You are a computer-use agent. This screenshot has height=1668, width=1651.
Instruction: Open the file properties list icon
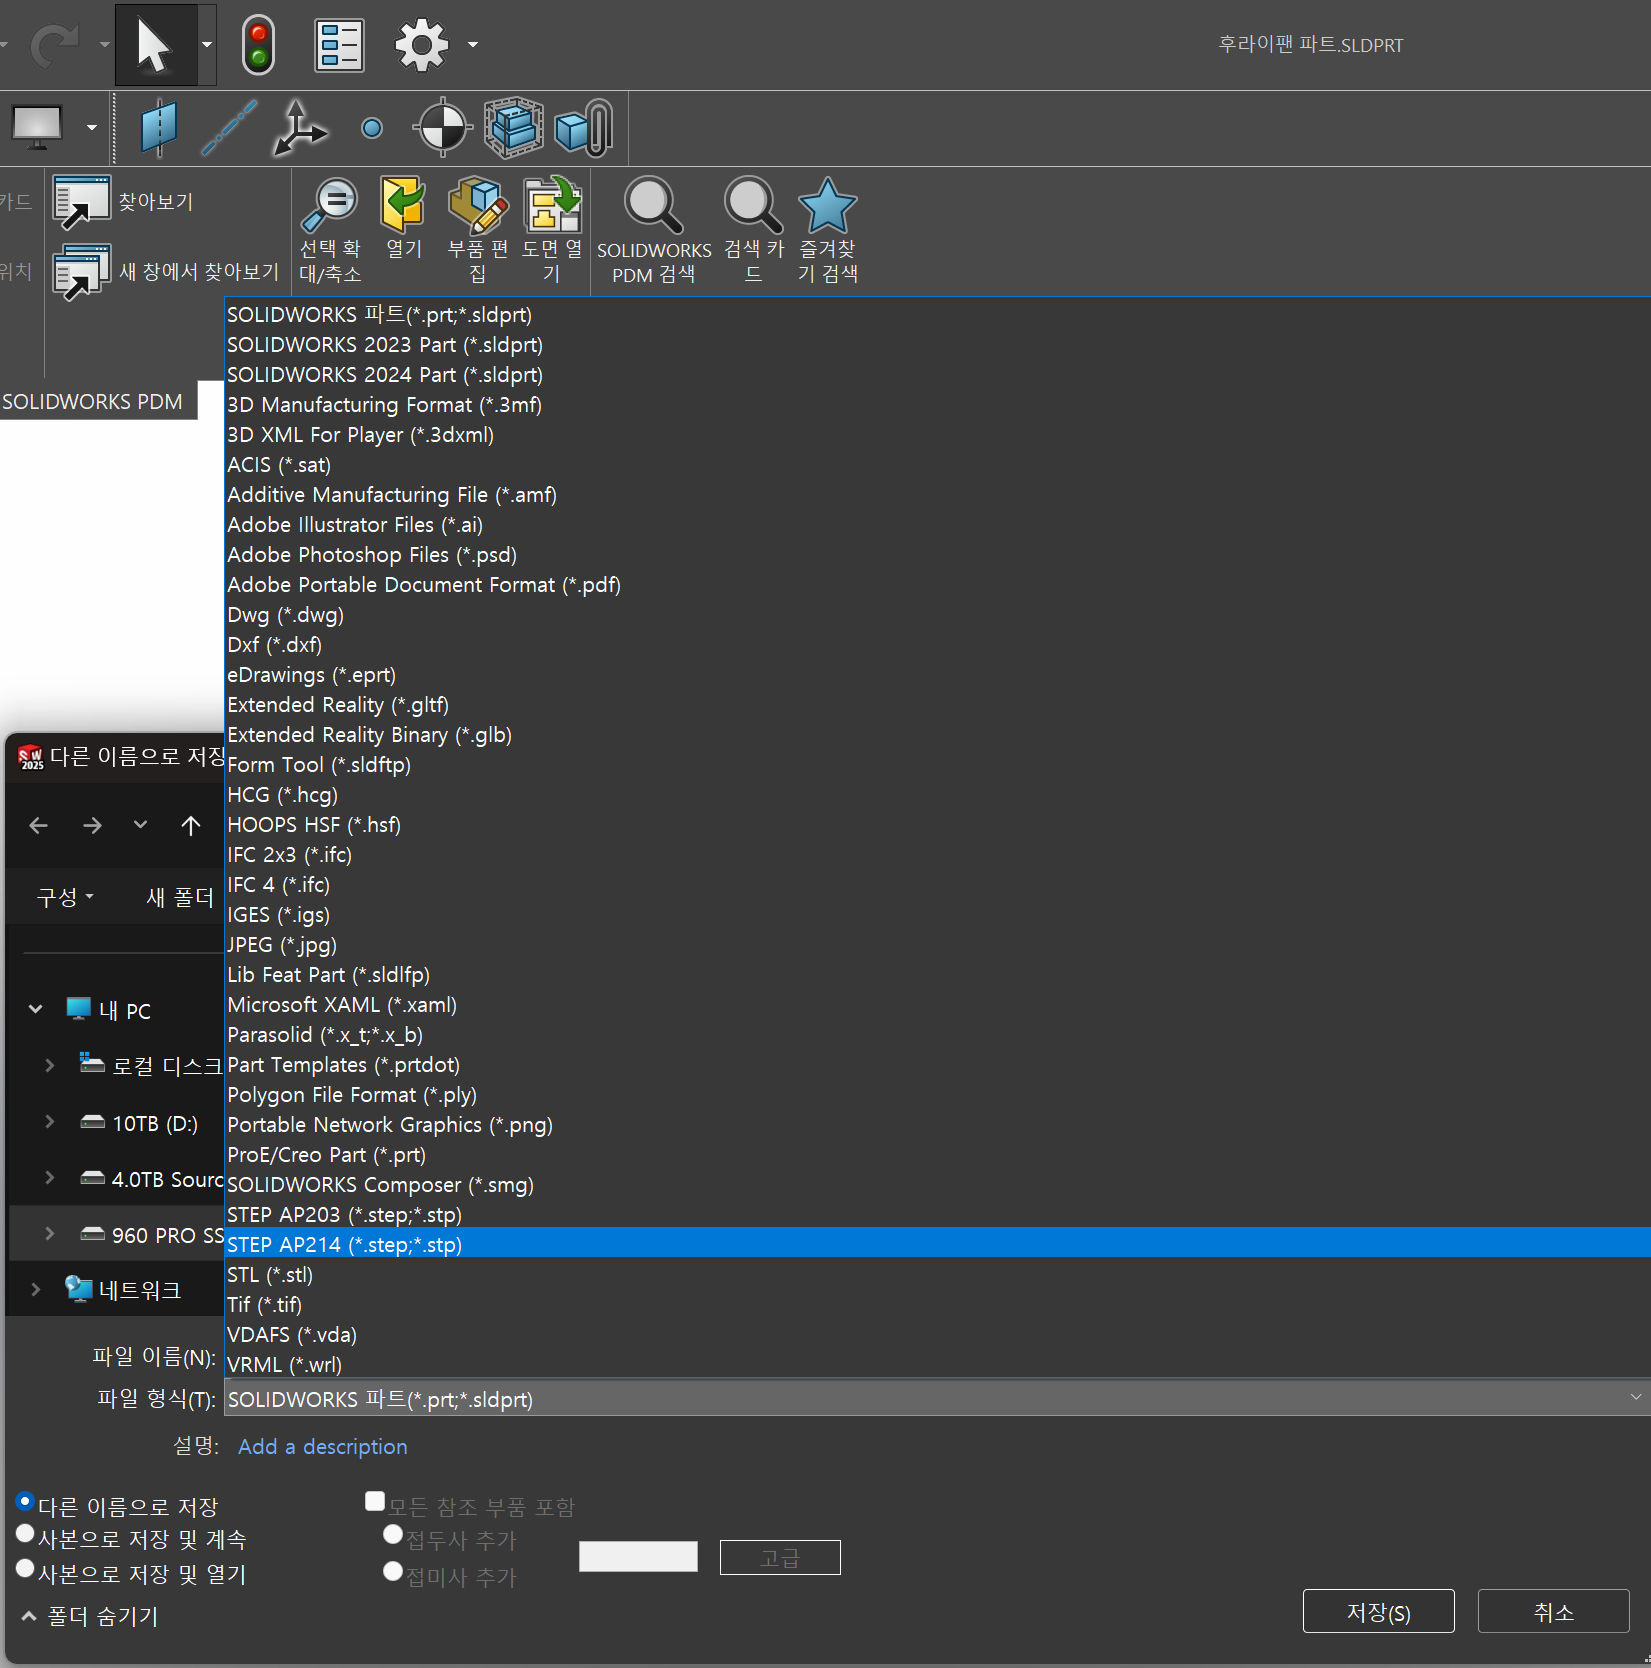tap(339, 45)
